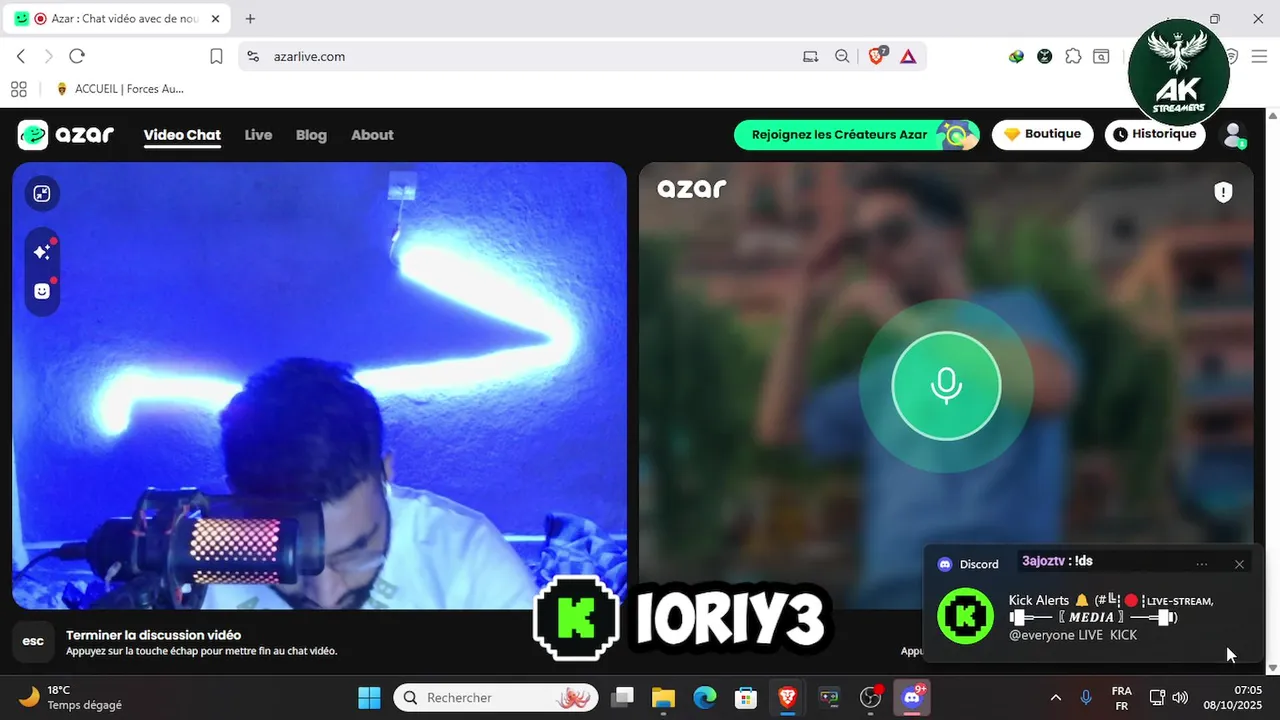Click the Kick Alerts notification message
Viewport: 1280px width, 720px height.
coord(1111,617)
